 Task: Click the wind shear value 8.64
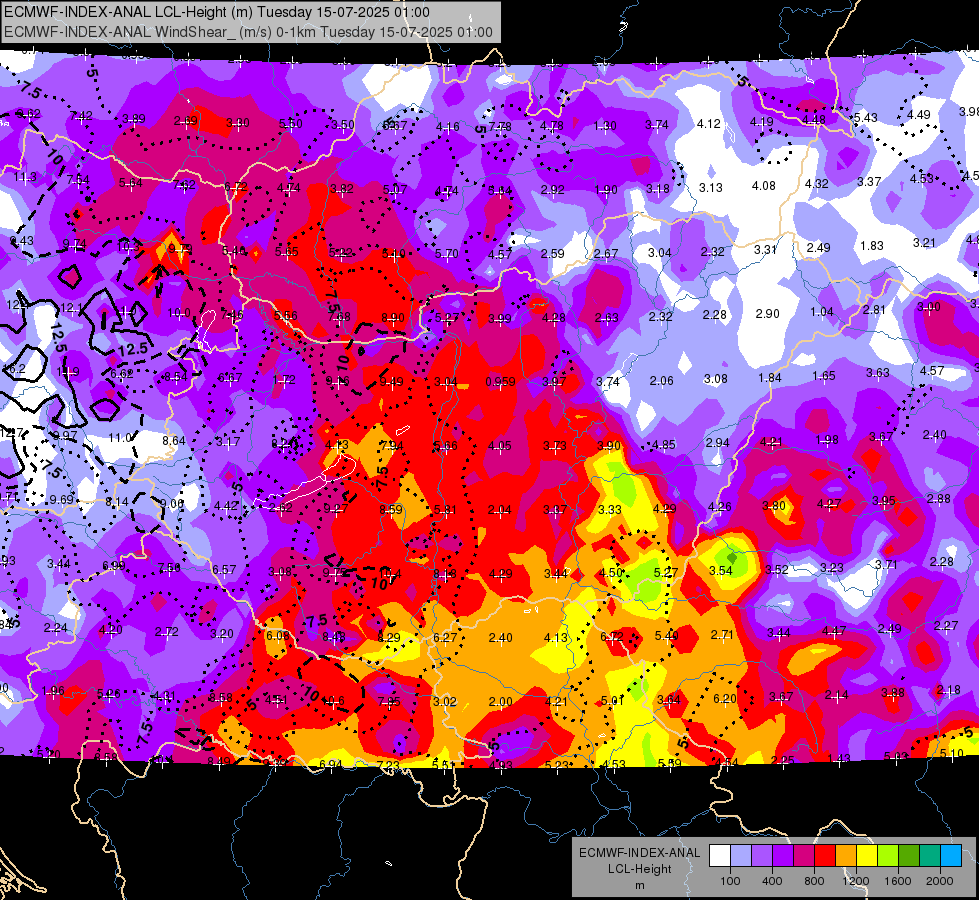[174, 440]
